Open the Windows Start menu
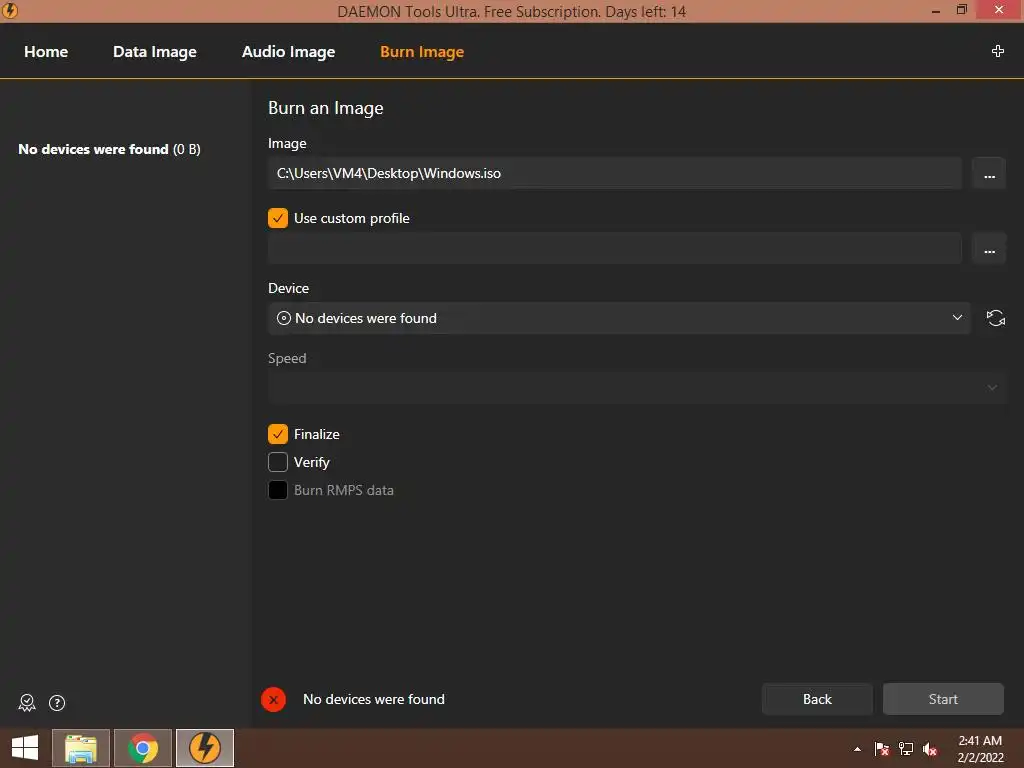 click(x=25, y=748)
